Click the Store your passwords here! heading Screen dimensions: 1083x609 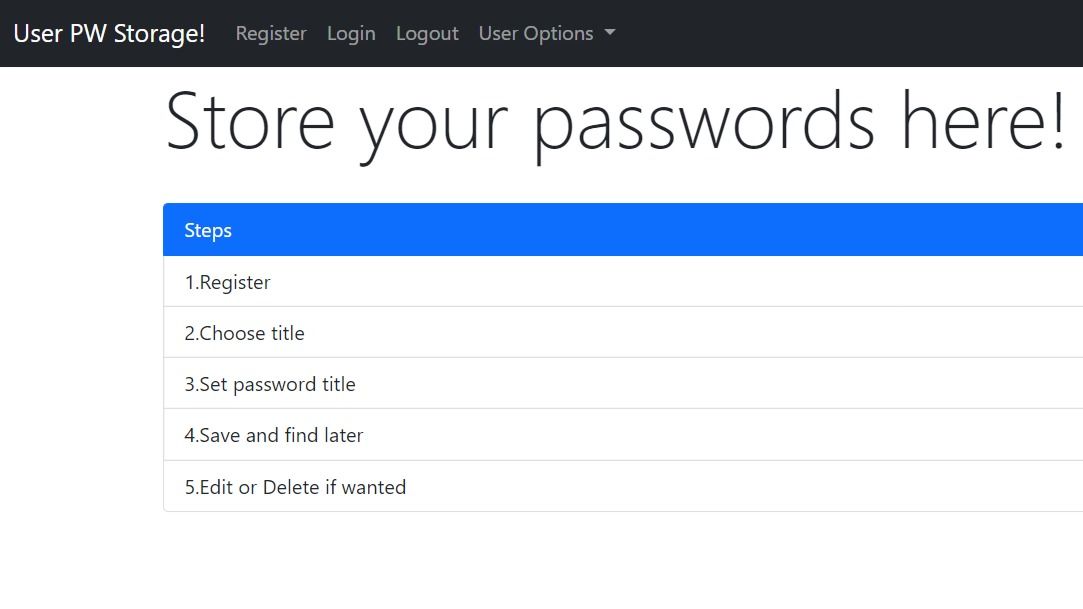pyautogui.click(x=620, y=120)
